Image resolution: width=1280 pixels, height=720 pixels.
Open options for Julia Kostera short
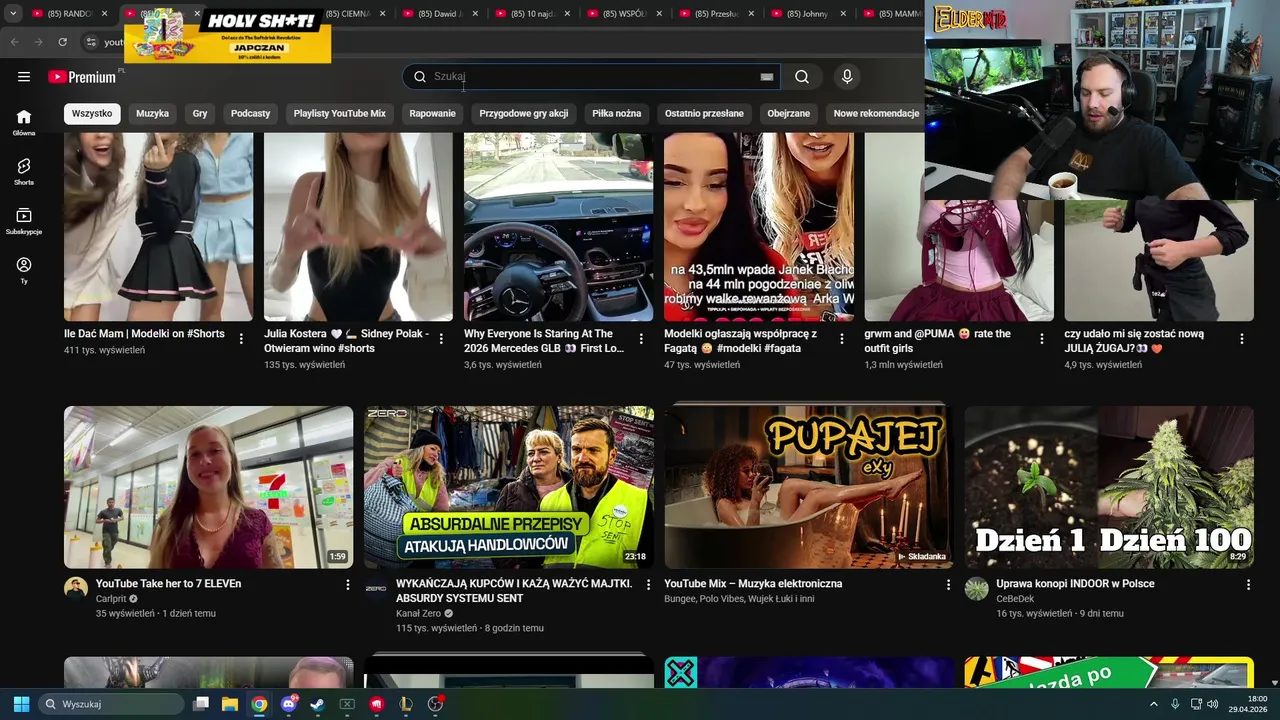441,339
